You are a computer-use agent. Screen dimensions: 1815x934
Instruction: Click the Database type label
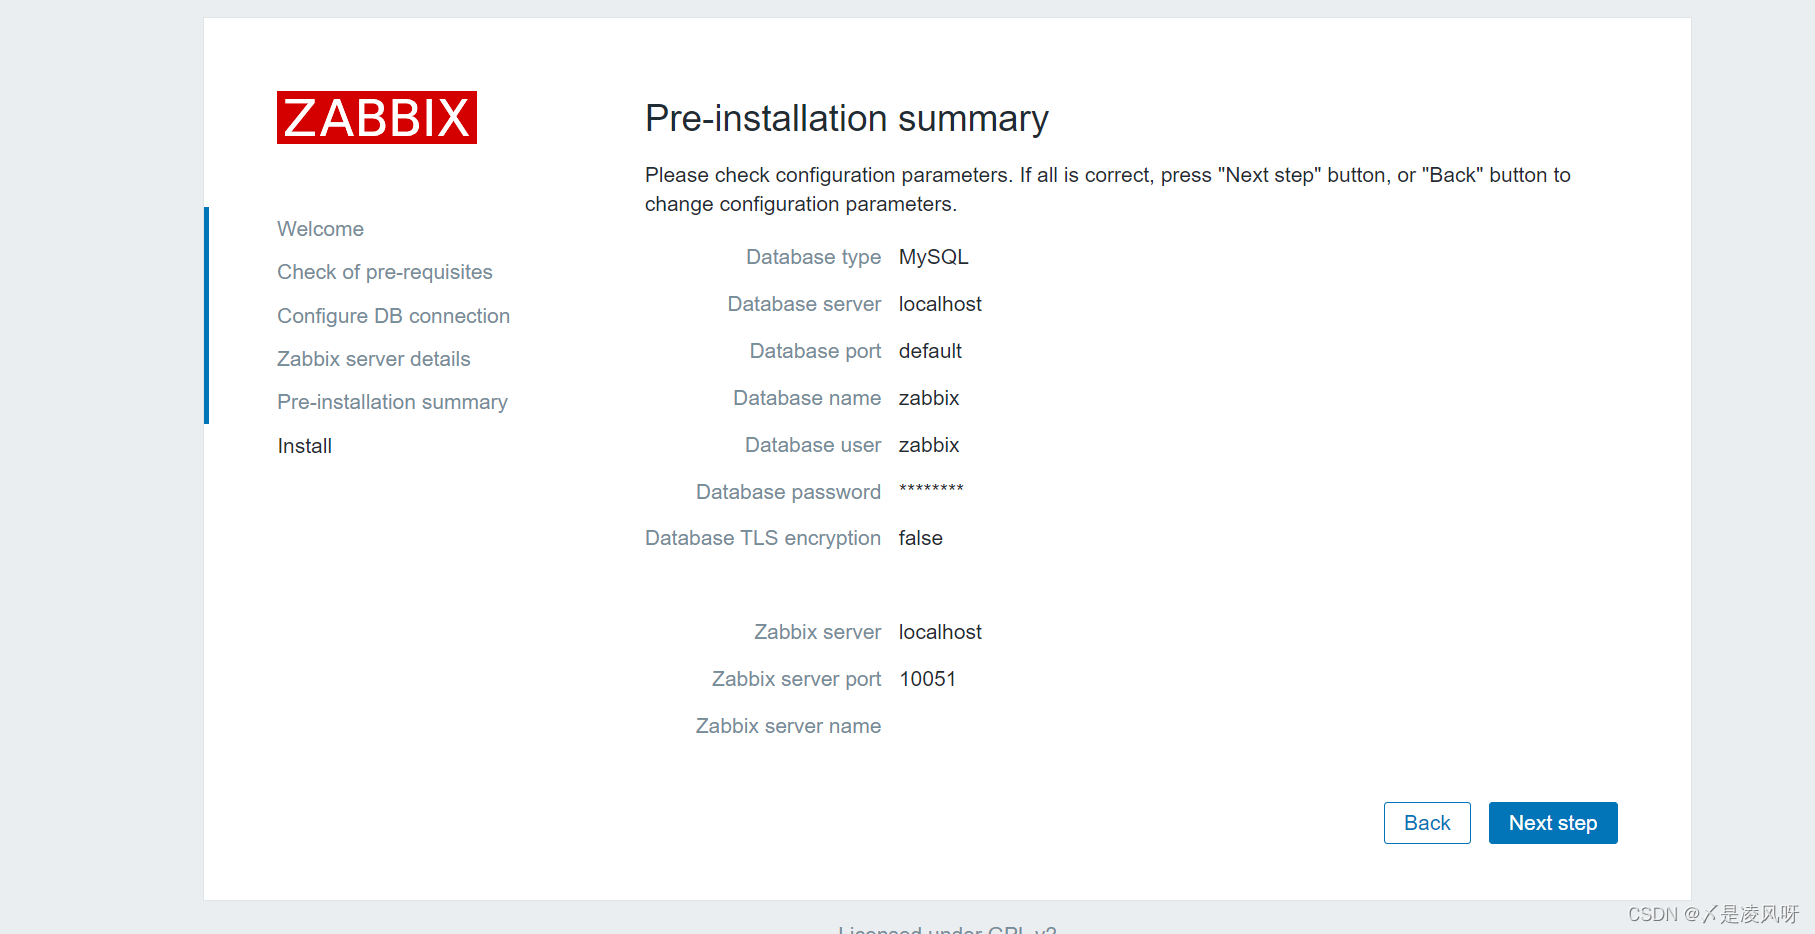point(813,257)
